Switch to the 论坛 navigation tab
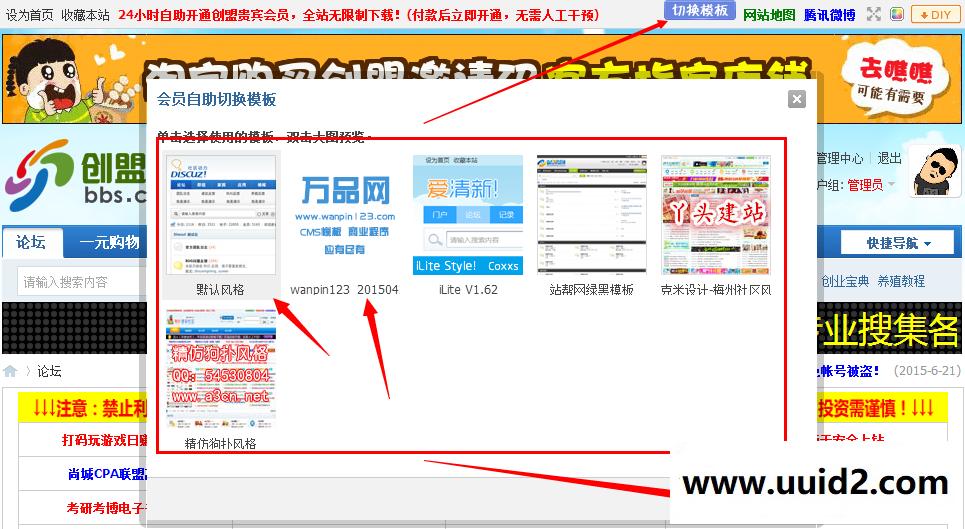This screenshot has height=529, width=965. (31, 242)
